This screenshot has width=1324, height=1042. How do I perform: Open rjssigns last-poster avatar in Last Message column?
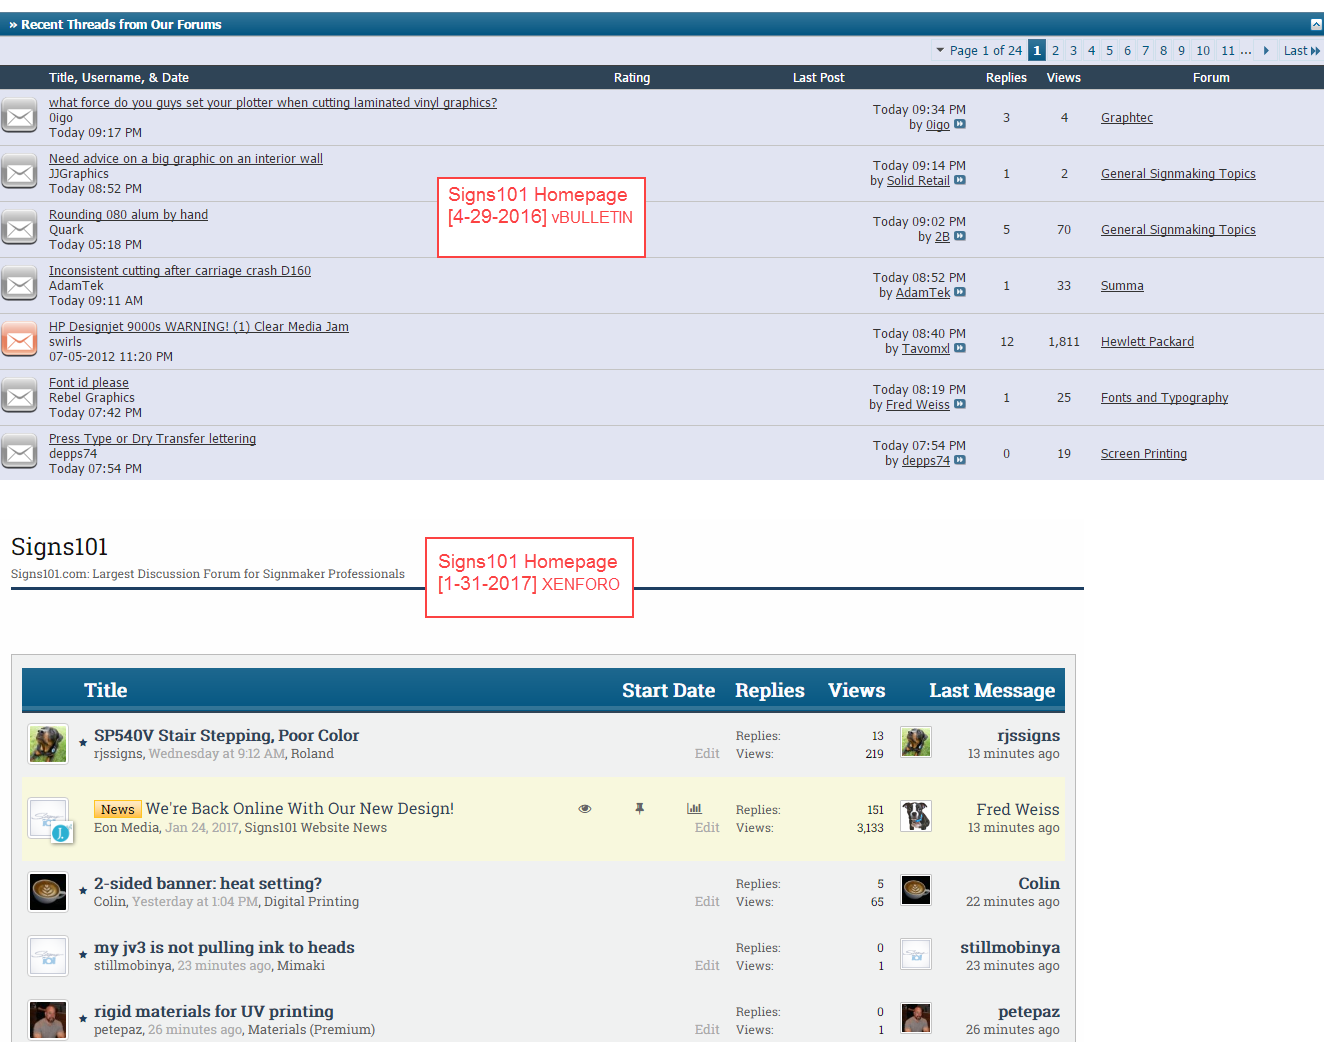tap(916, 742)
